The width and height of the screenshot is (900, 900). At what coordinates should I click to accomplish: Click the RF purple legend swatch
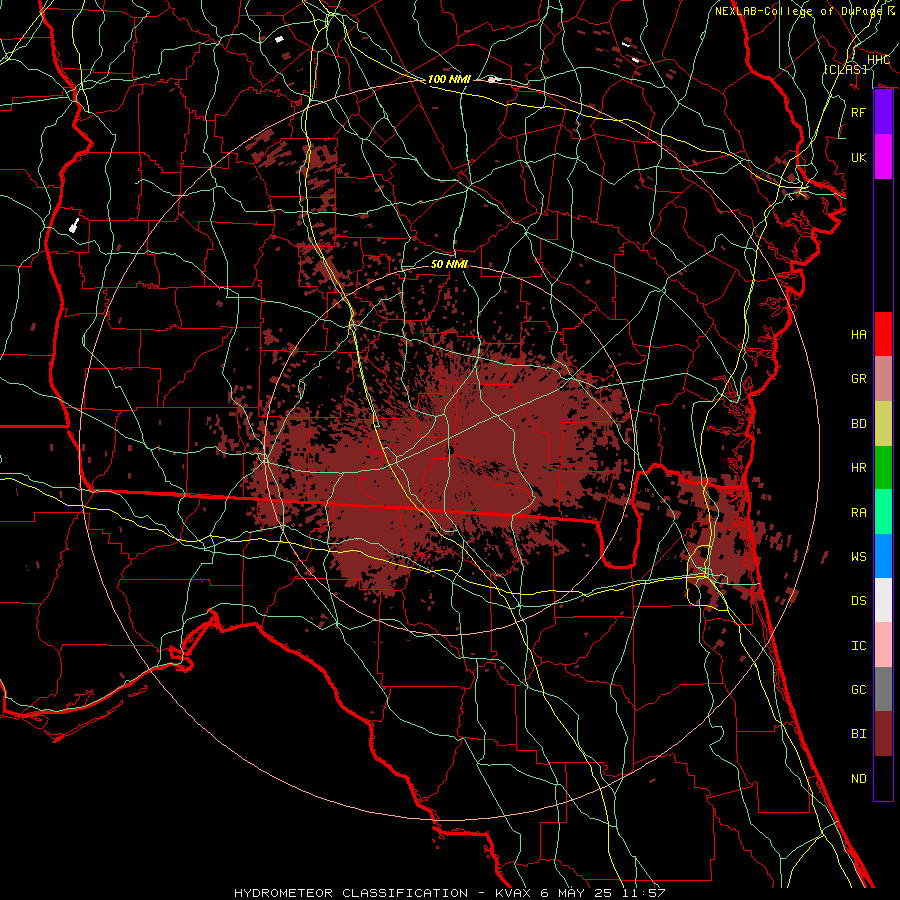point(883,112)
